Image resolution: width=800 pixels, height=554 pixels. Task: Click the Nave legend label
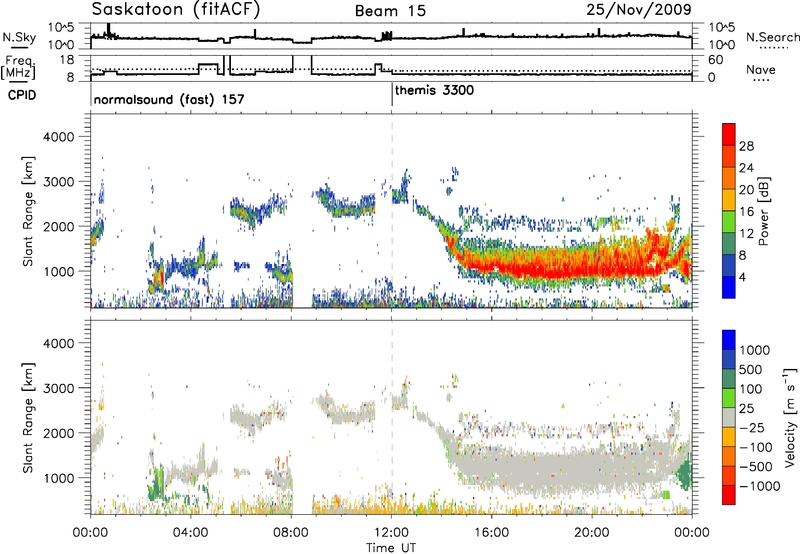[761, 69]
